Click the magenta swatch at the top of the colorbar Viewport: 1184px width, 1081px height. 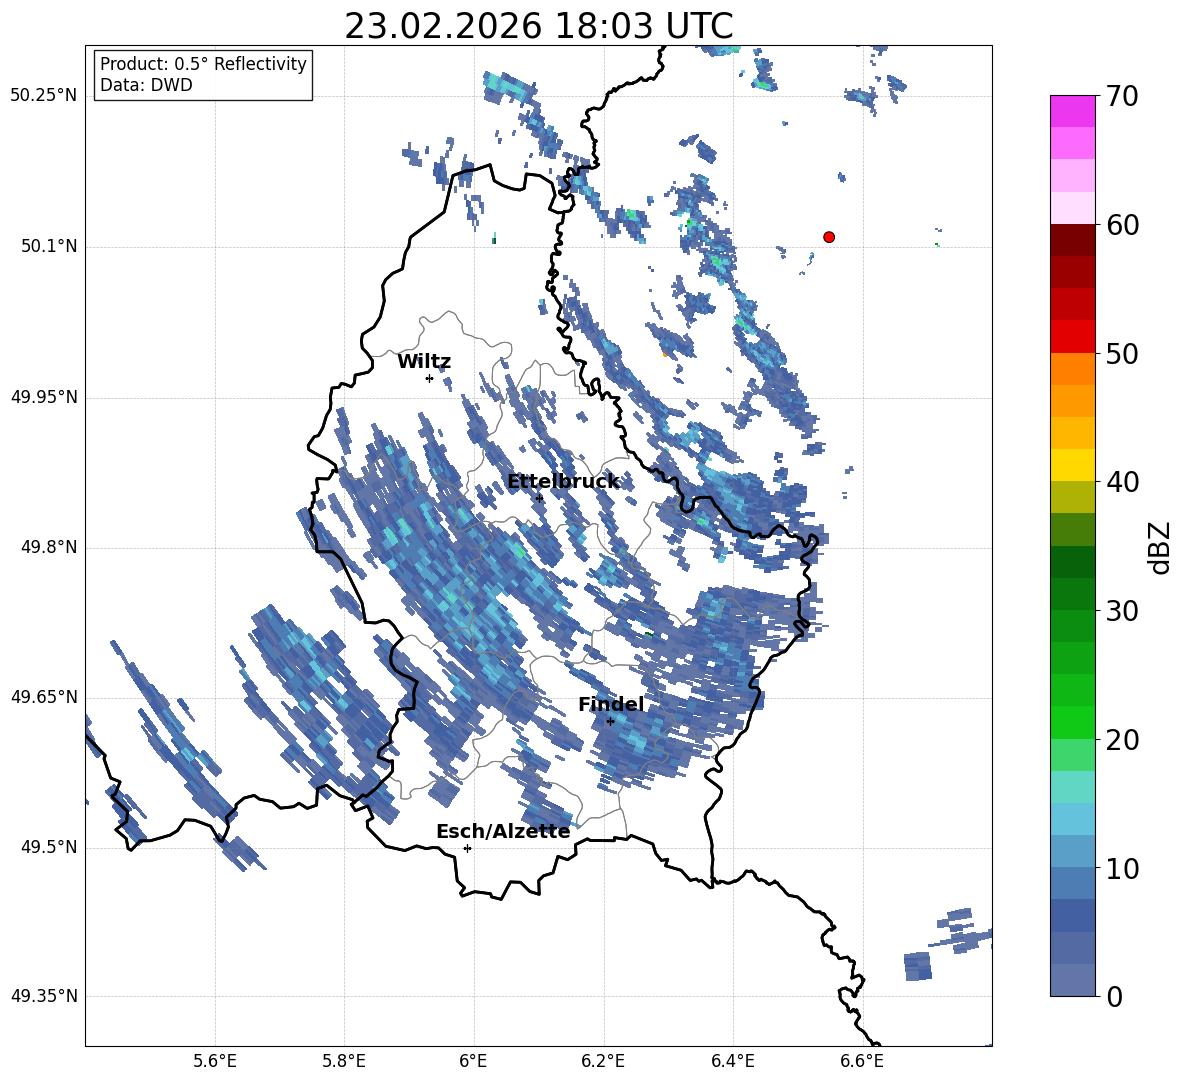coord(1072,112)
